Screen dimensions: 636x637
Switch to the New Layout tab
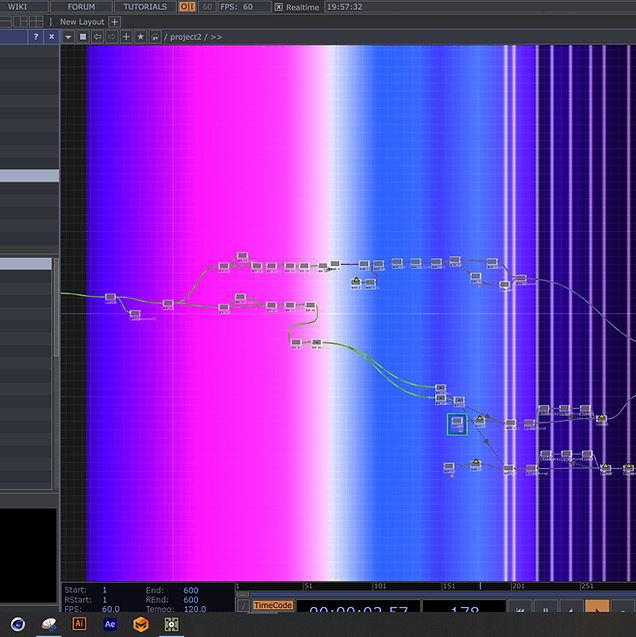point(82,22)
